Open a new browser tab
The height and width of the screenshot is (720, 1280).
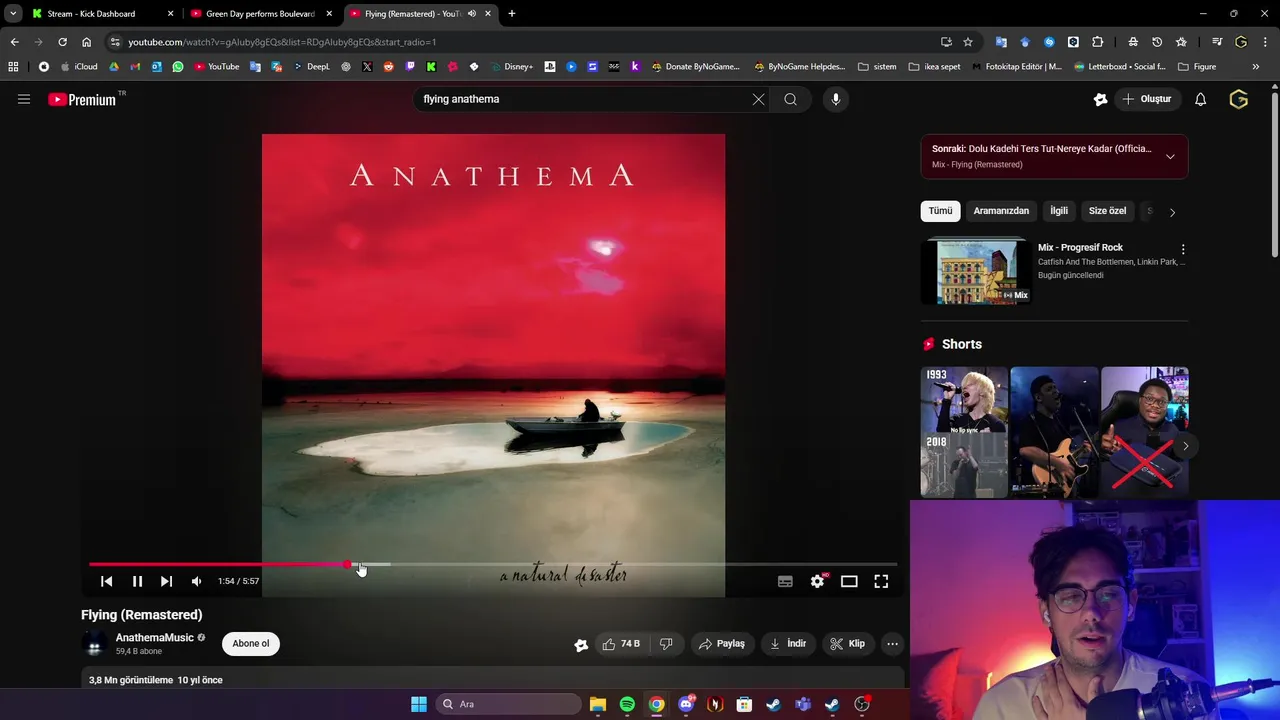pos(512,14)
